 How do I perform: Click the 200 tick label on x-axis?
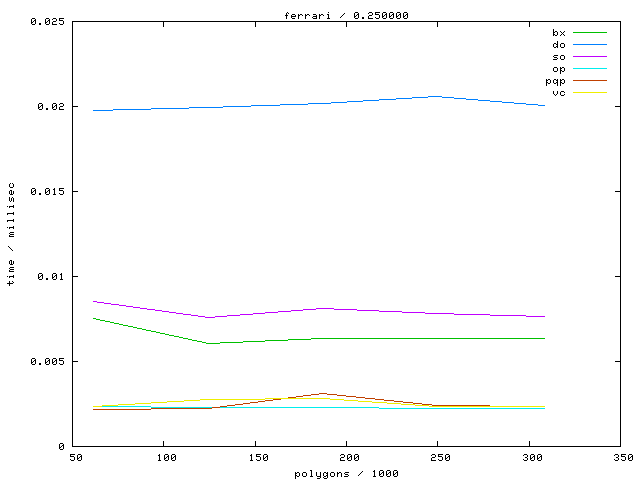click(348, 457)
